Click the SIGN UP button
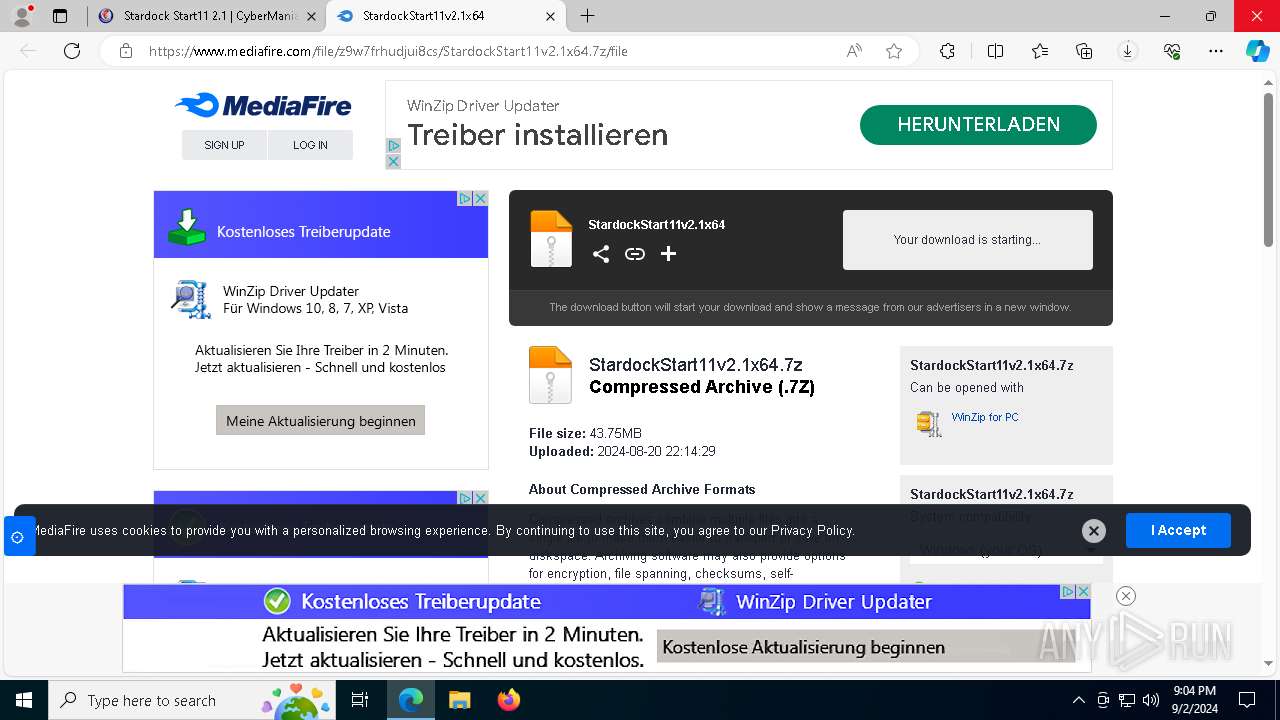This screenshot has height=720, width=1280. coord(224,145)
